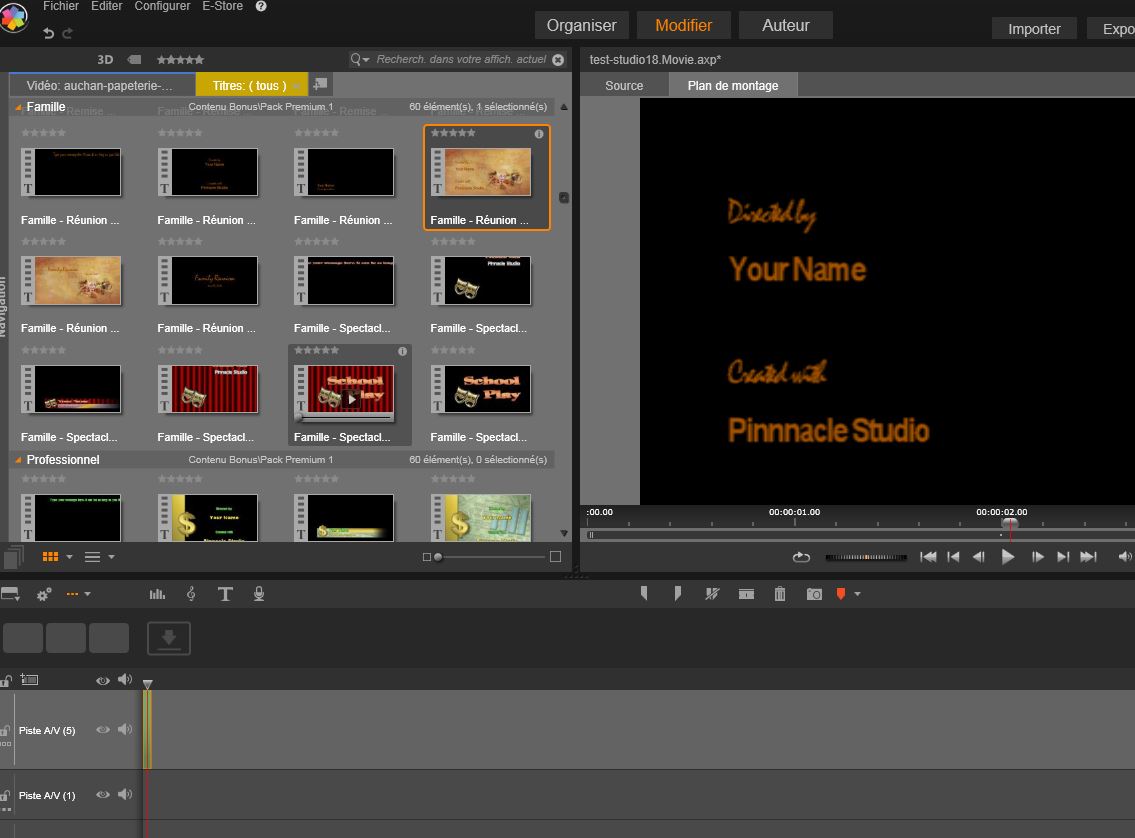Click the Pinnacle Studio logo icon
The height and width of the screenshot is (838, 1135).
pyautogui.click(x=14, y=17)
